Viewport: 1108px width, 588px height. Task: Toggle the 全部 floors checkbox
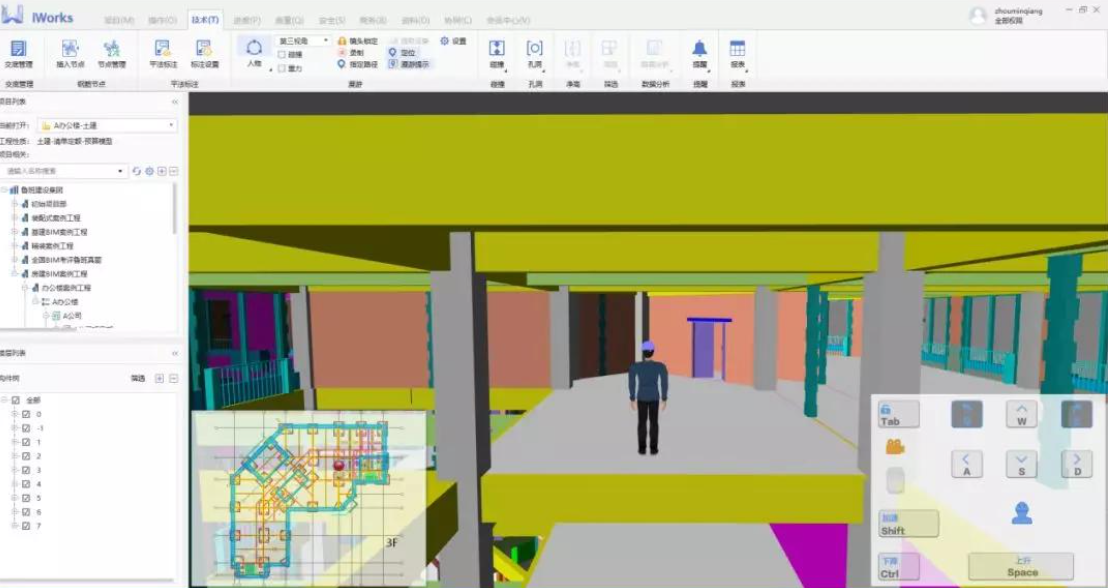tap(16, 400)
